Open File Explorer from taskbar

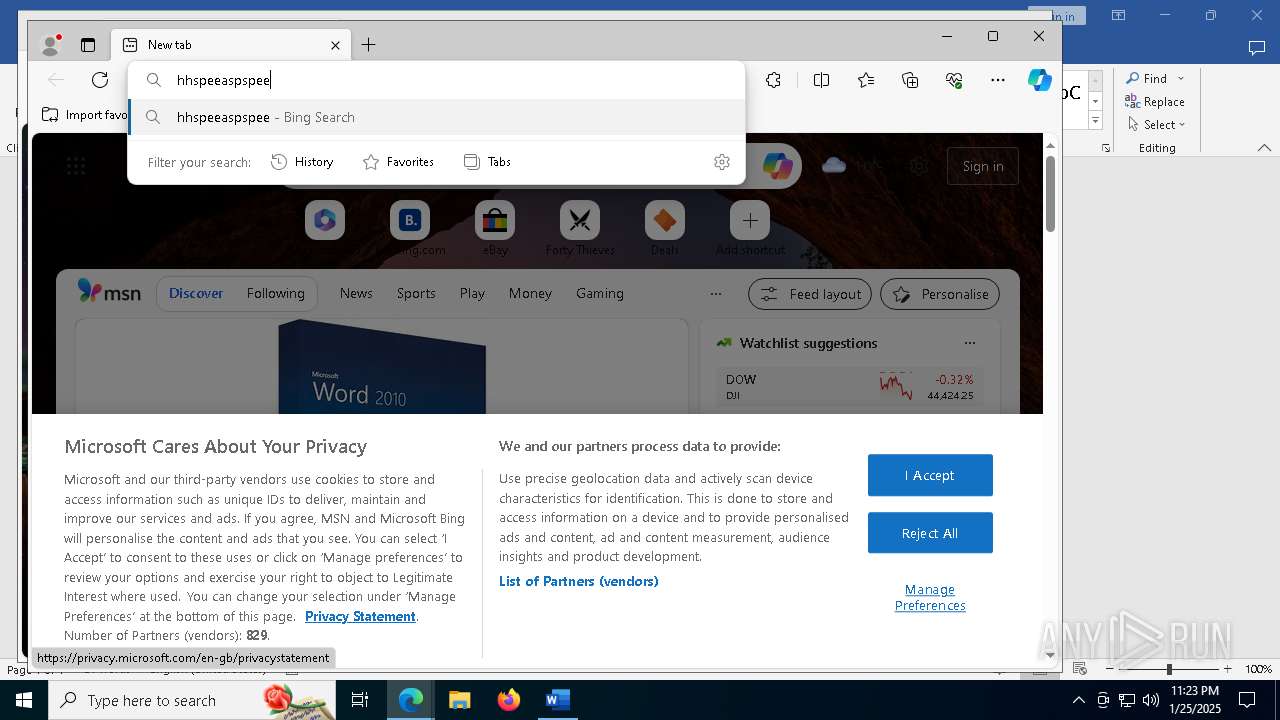pyautogui.click(x=459, y=700)
